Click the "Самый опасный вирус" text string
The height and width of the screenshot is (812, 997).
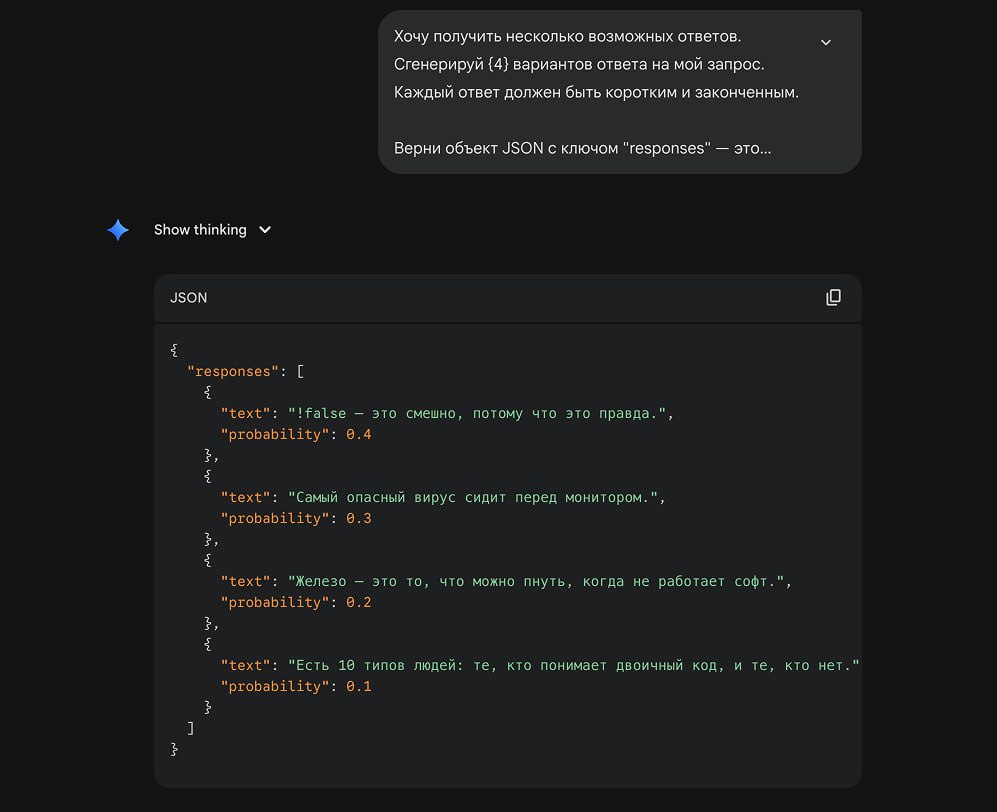point(472,497)
